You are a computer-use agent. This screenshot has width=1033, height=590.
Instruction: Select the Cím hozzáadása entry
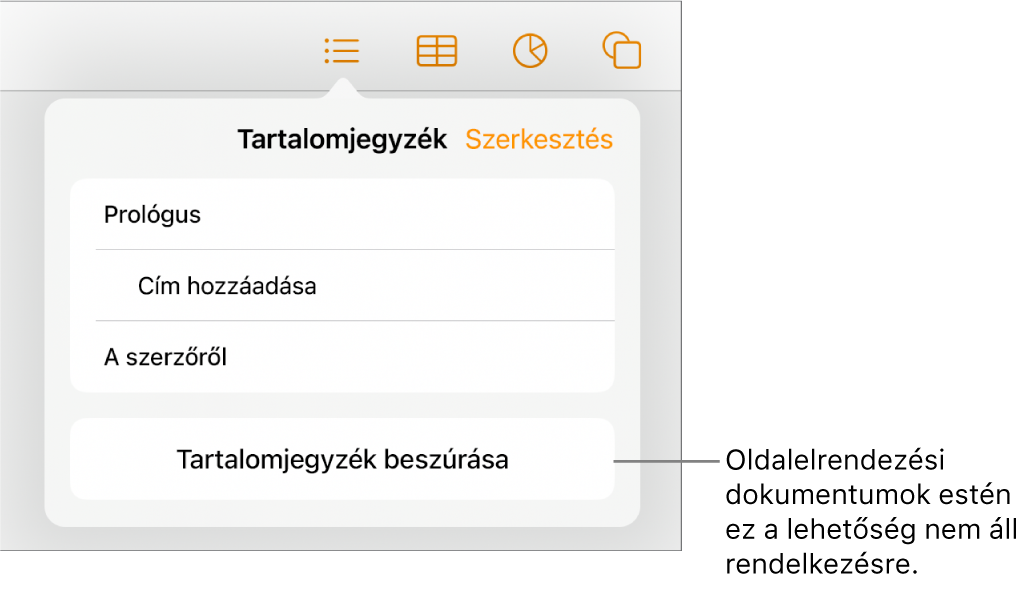tap(342, 286)
